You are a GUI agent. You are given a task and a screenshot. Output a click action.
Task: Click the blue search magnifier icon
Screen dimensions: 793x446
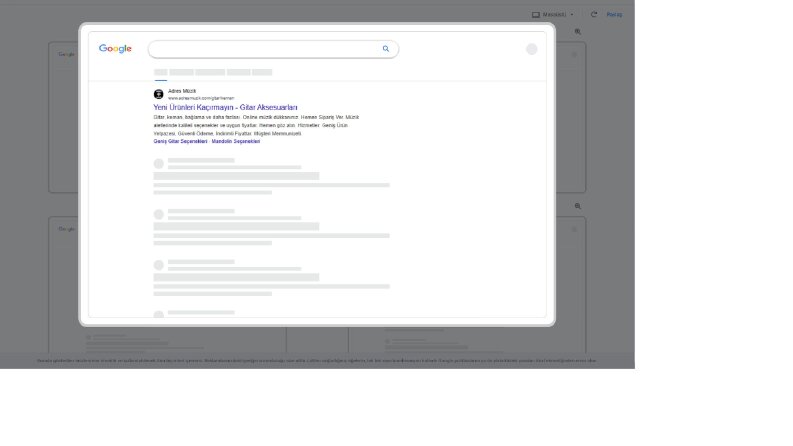386,49
